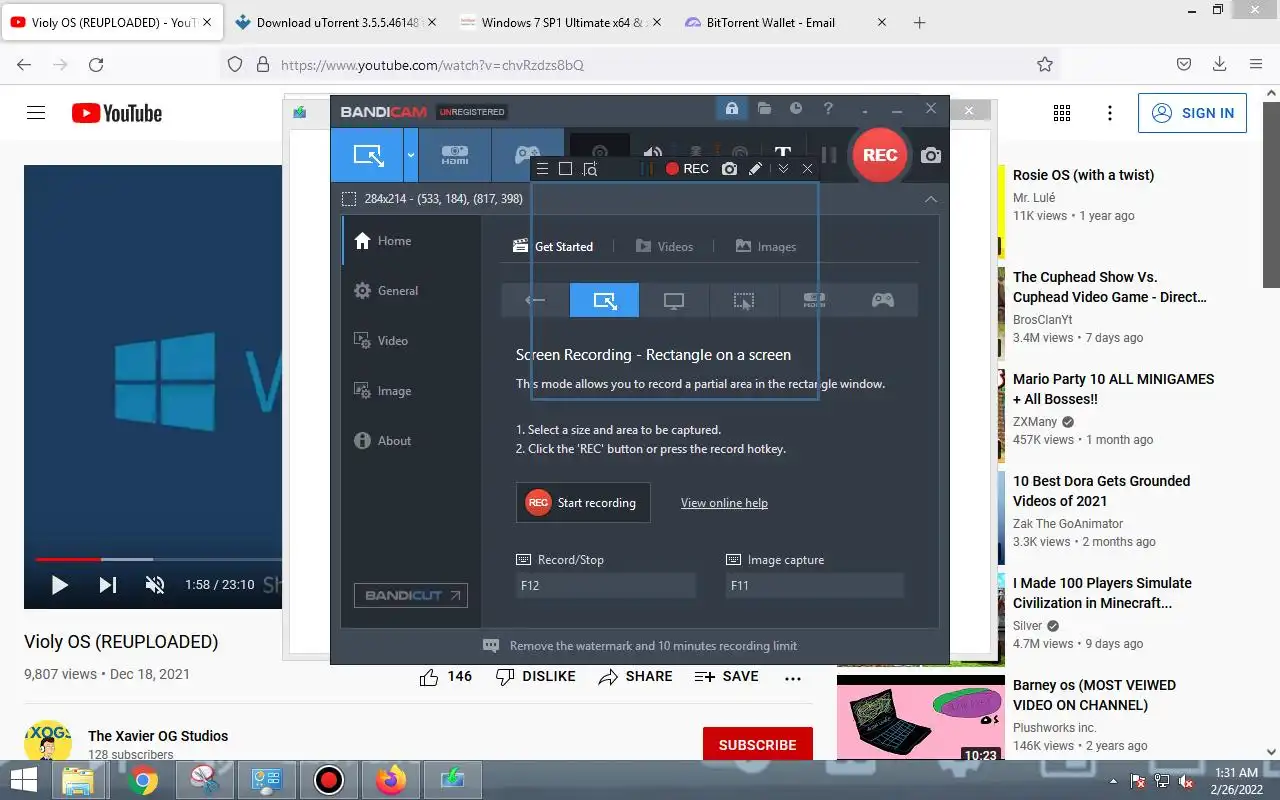Select gamepad game mode in selector row

point(882,300)
